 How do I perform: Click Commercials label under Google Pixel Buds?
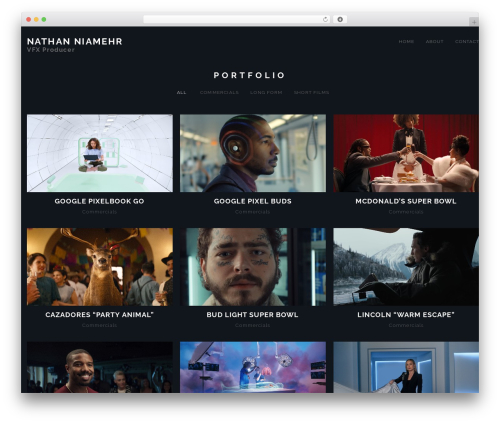(x=252, y=212)
